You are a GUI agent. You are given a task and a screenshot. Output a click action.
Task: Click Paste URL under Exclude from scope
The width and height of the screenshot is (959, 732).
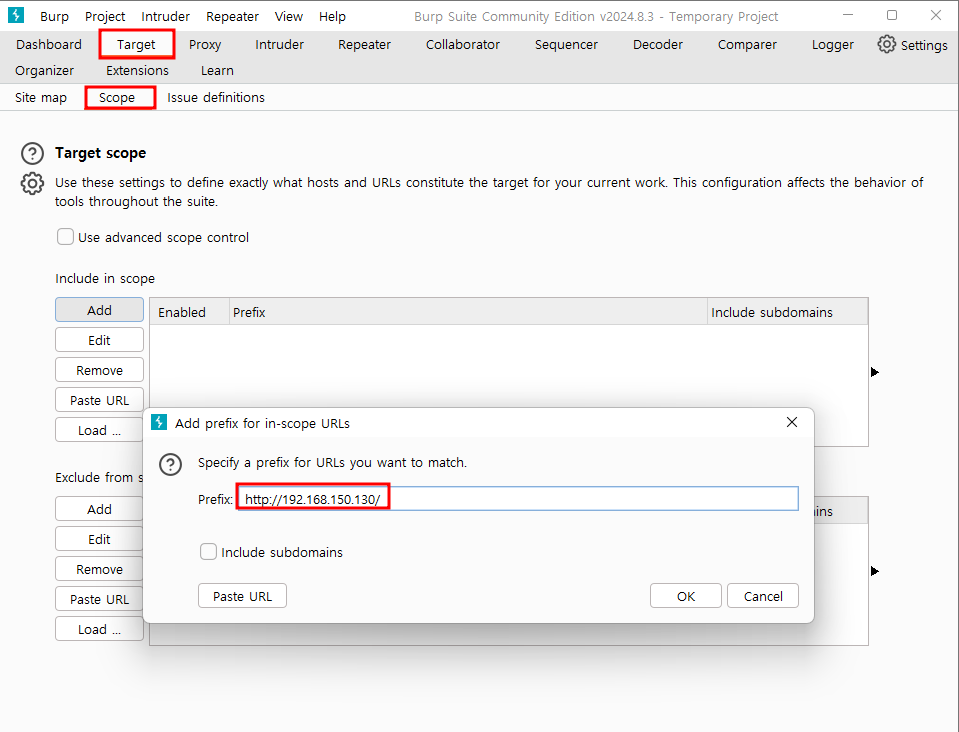pyautogui.click(x=100, y=599)
